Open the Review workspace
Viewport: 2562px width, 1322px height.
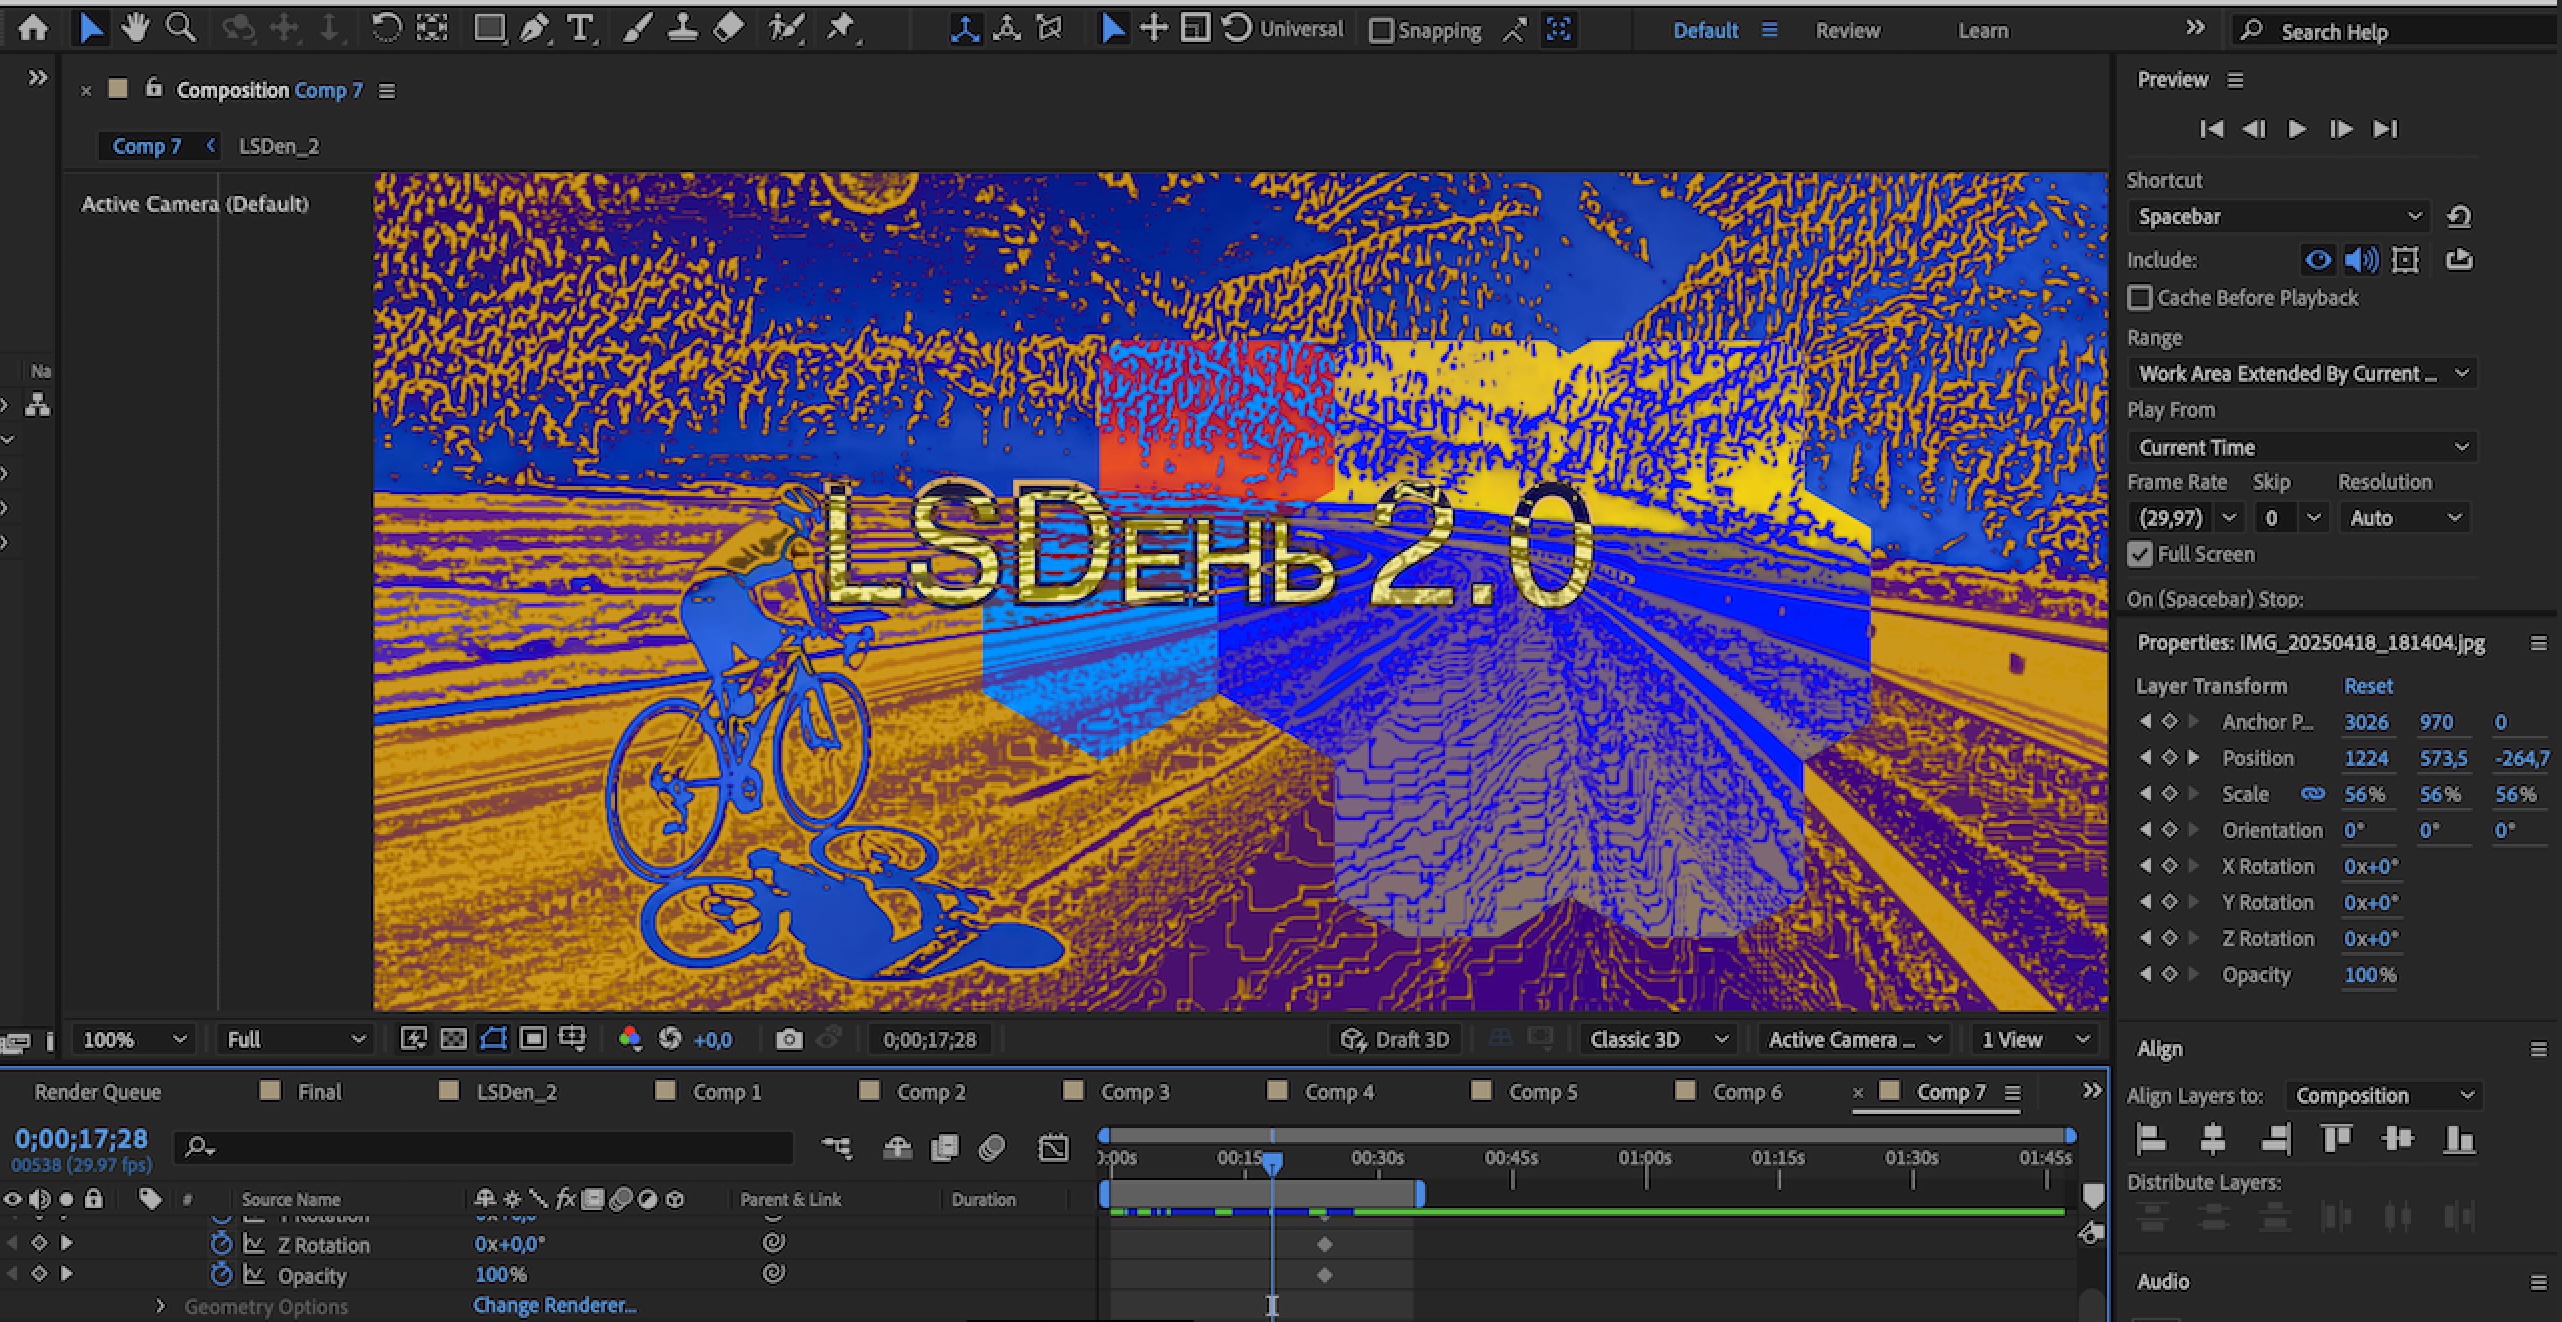(x=1847, y=30)
